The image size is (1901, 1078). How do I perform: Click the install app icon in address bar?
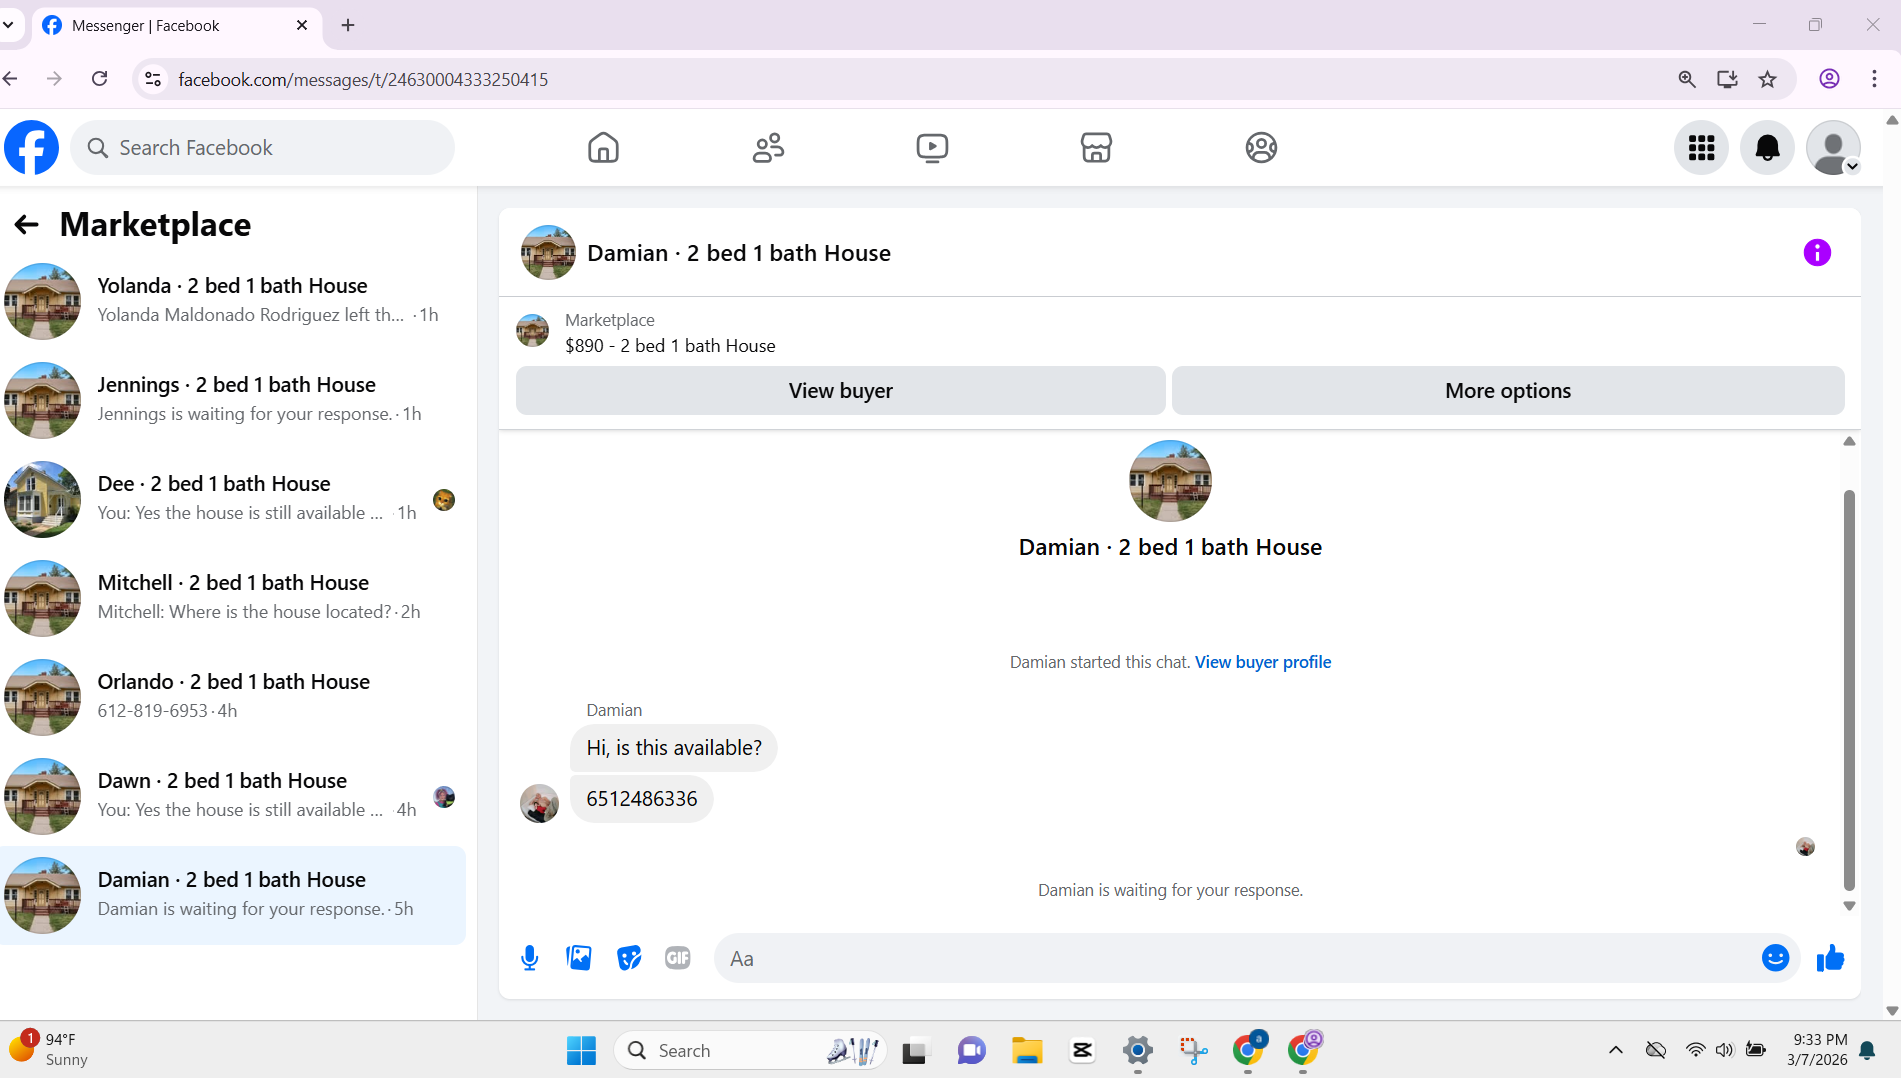tap(1727, 79)
